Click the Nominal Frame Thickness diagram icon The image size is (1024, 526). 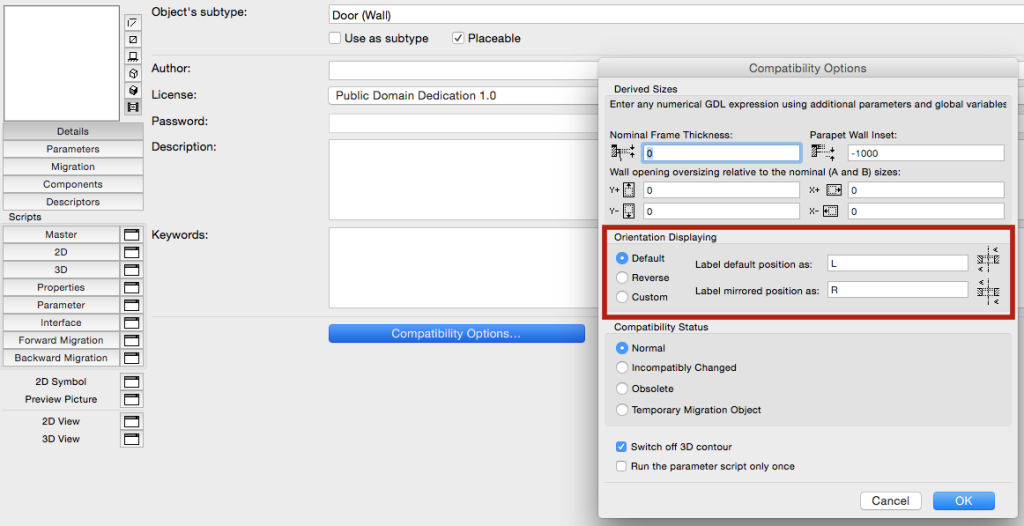click(622, 153)
